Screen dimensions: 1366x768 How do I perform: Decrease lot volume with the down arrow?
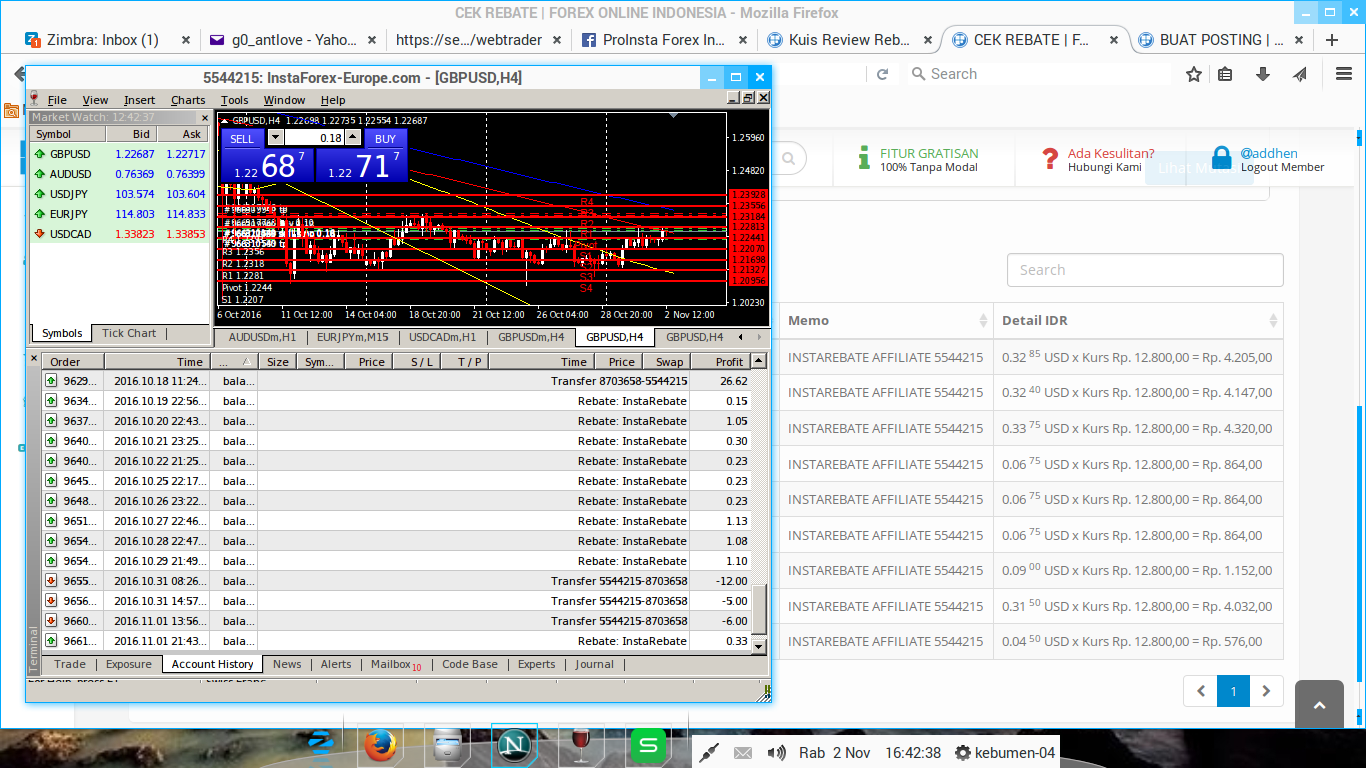277,138
